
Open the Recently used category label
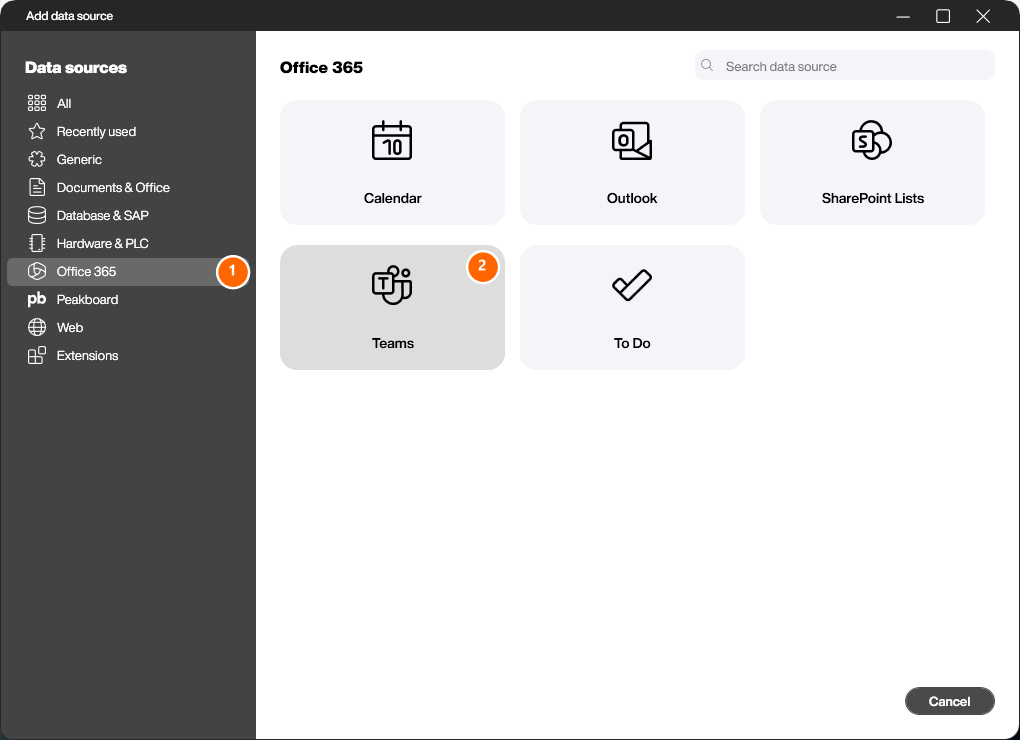pyautogui.click(x=96, y=131)
